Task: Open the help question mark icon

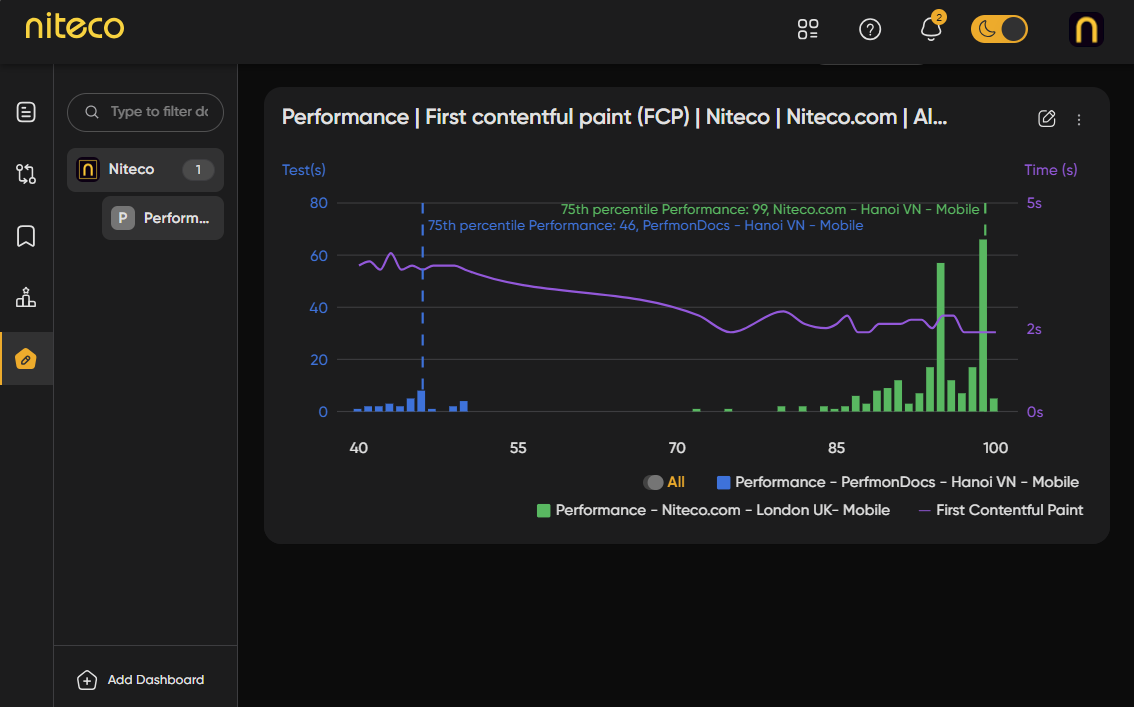Action: (869, 29)
